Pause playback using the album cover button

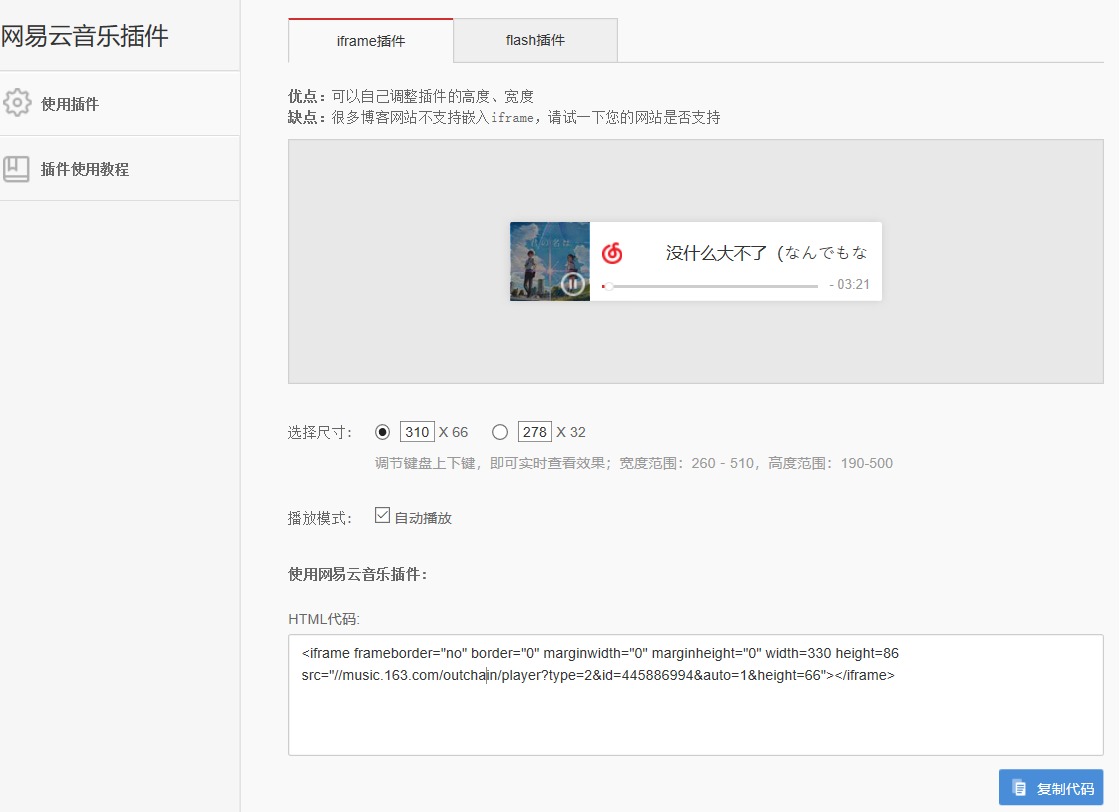pos(572,284)
